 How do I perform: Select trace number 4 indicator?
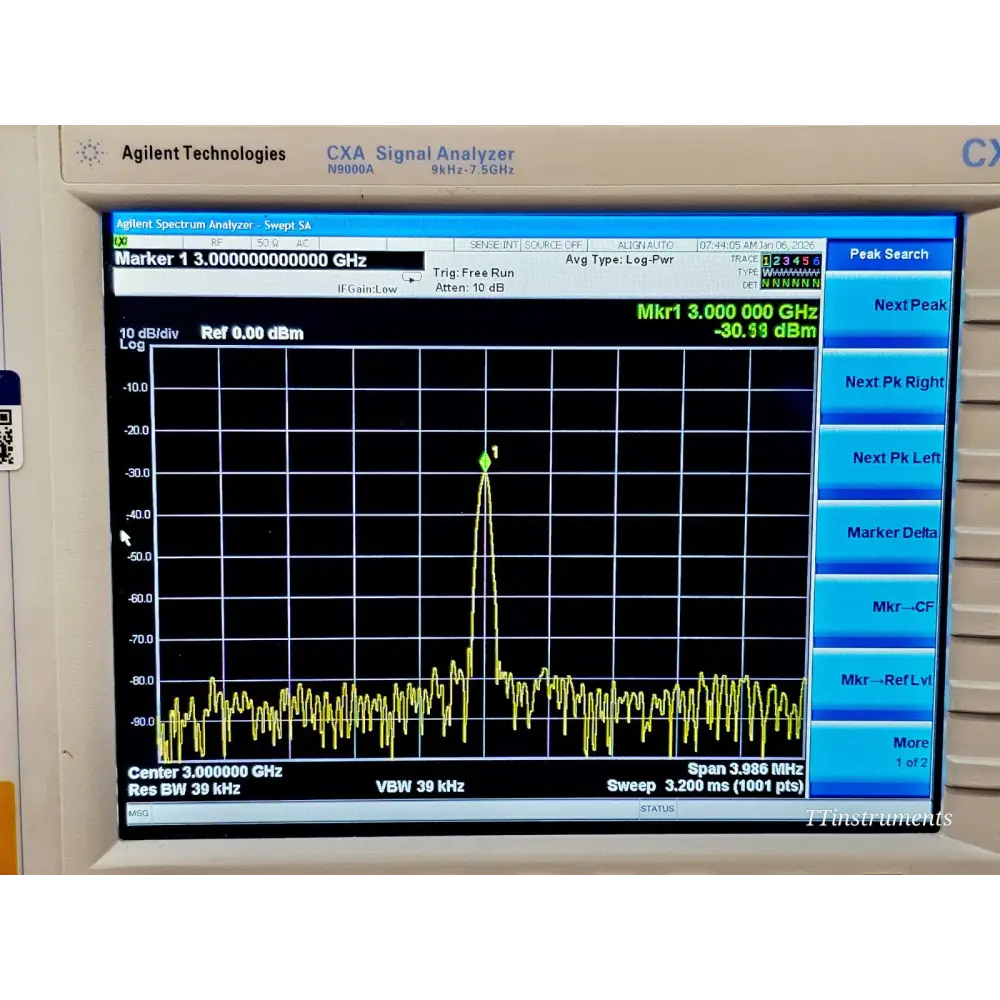tap(796, 261)
